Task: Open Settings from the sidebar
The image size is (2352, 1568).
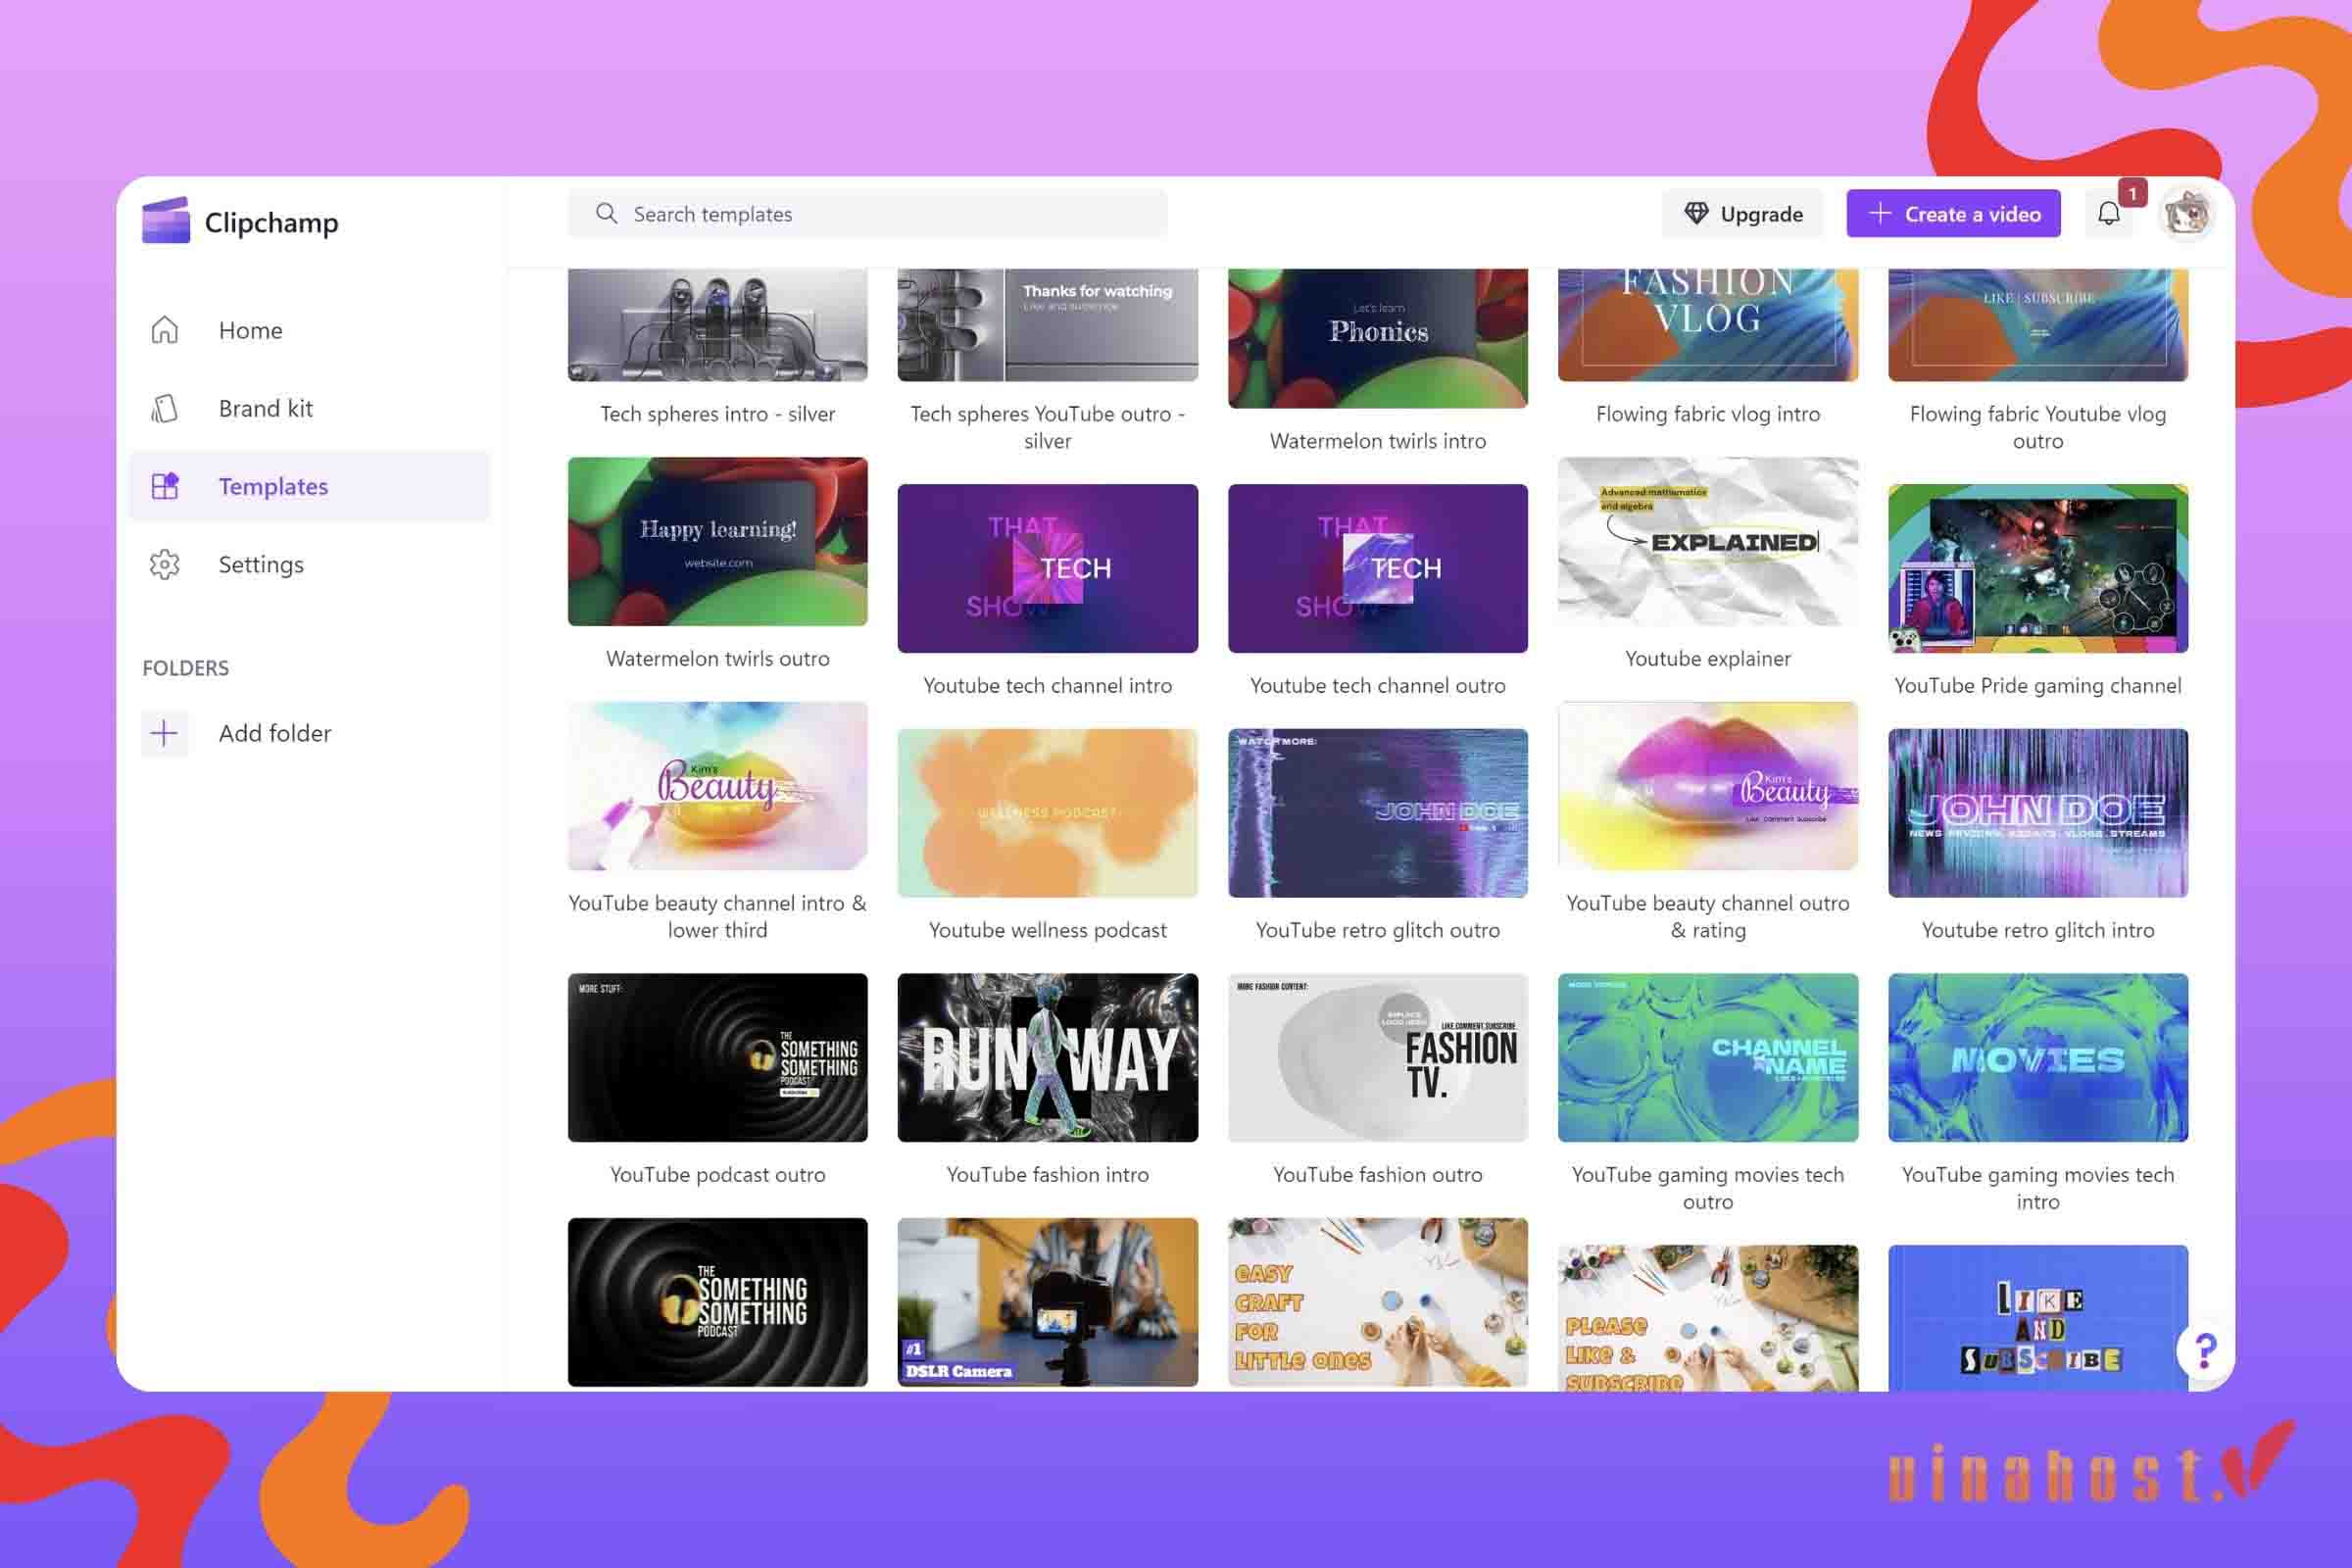Action: [310, 564]
